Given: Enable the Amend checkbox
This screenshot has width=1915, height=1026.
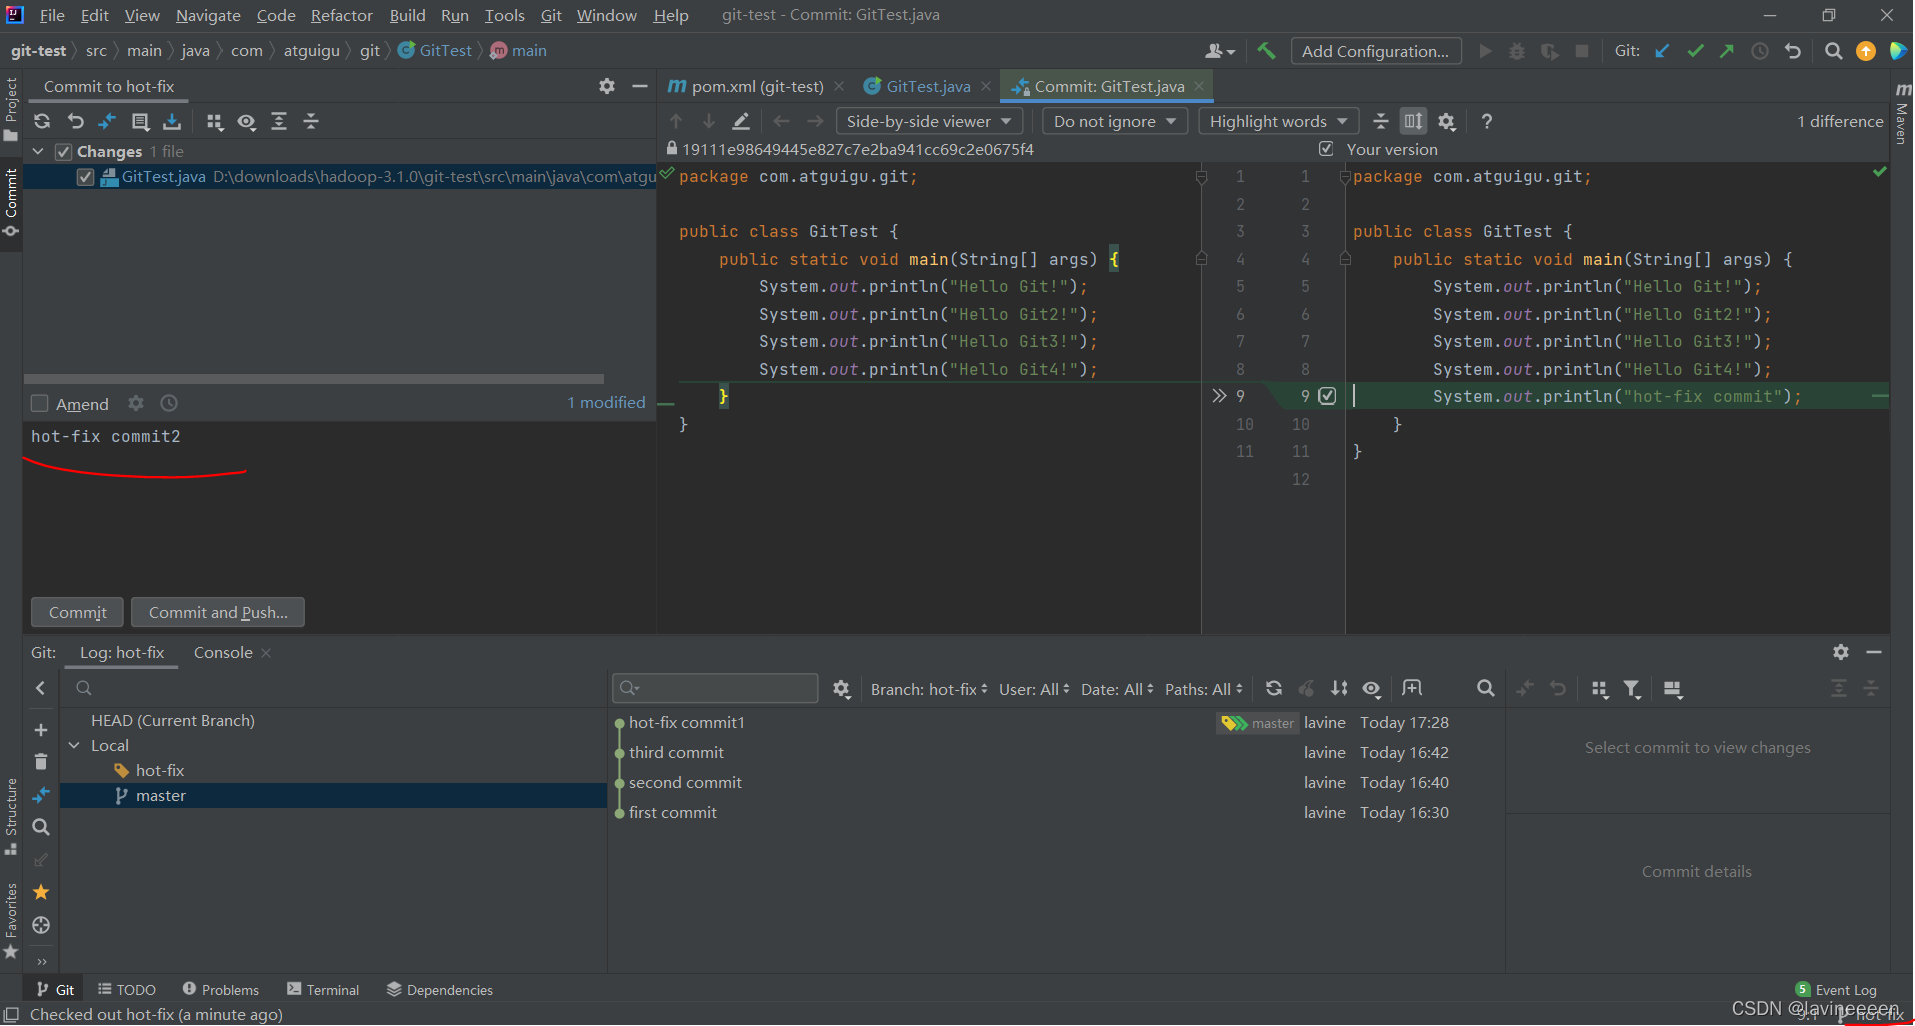Looking at the screenshot, I should tap(40, 404).
